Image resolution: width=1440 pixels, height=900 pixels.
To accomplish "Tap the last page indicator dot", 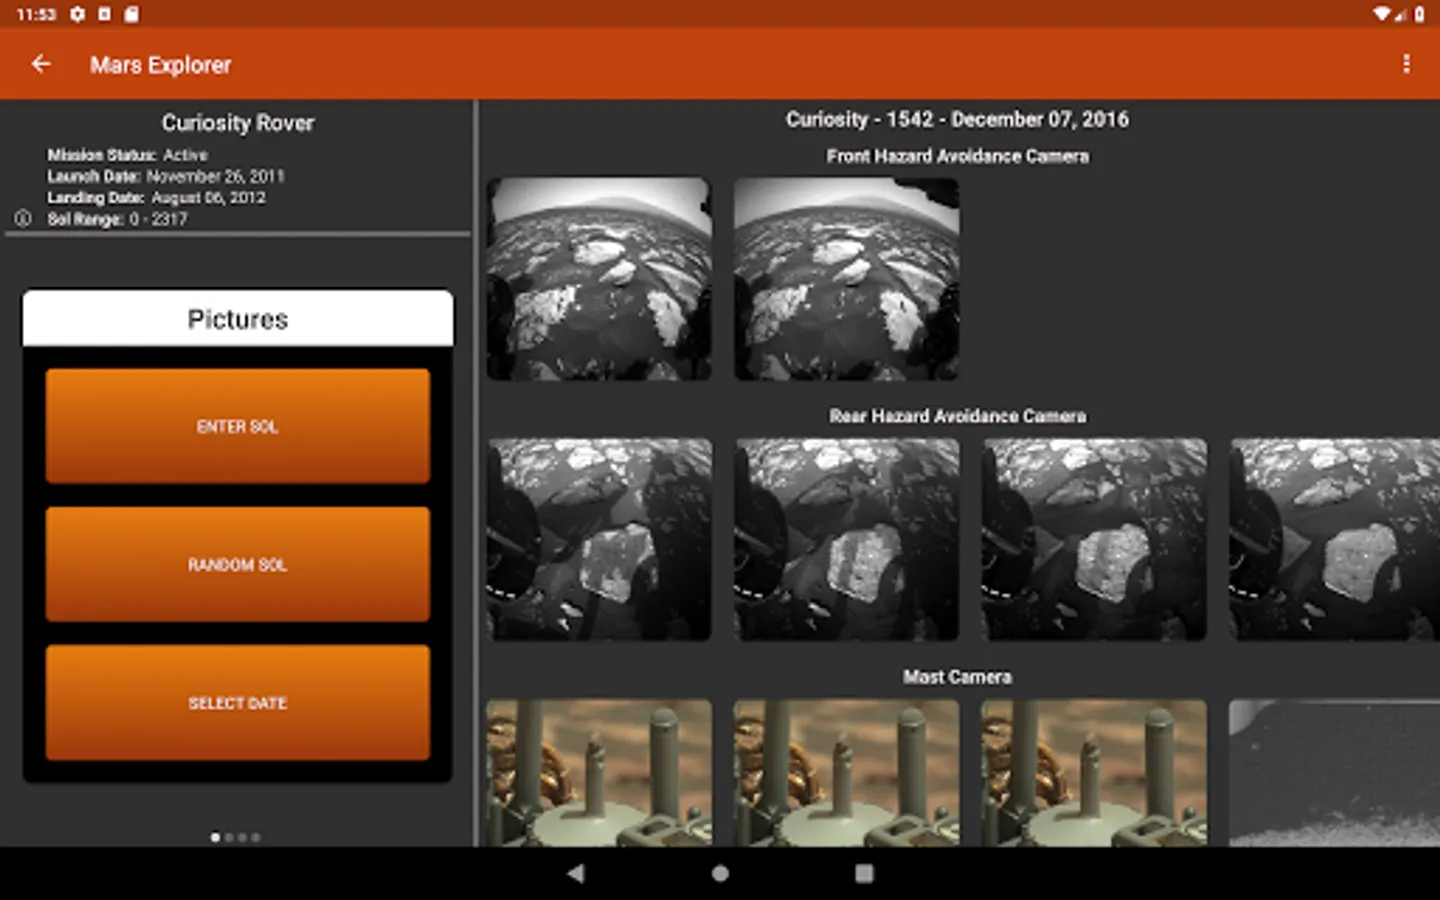I will [256, 837].
